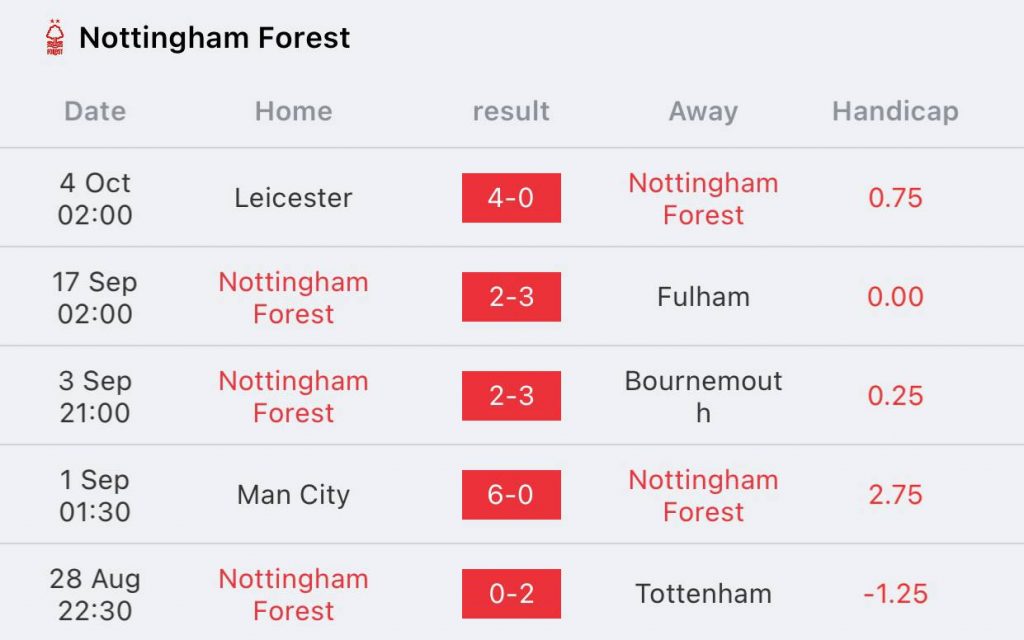Open the Fulham team link
This screenshot has height=640, width=1024.
click(703, 296)
